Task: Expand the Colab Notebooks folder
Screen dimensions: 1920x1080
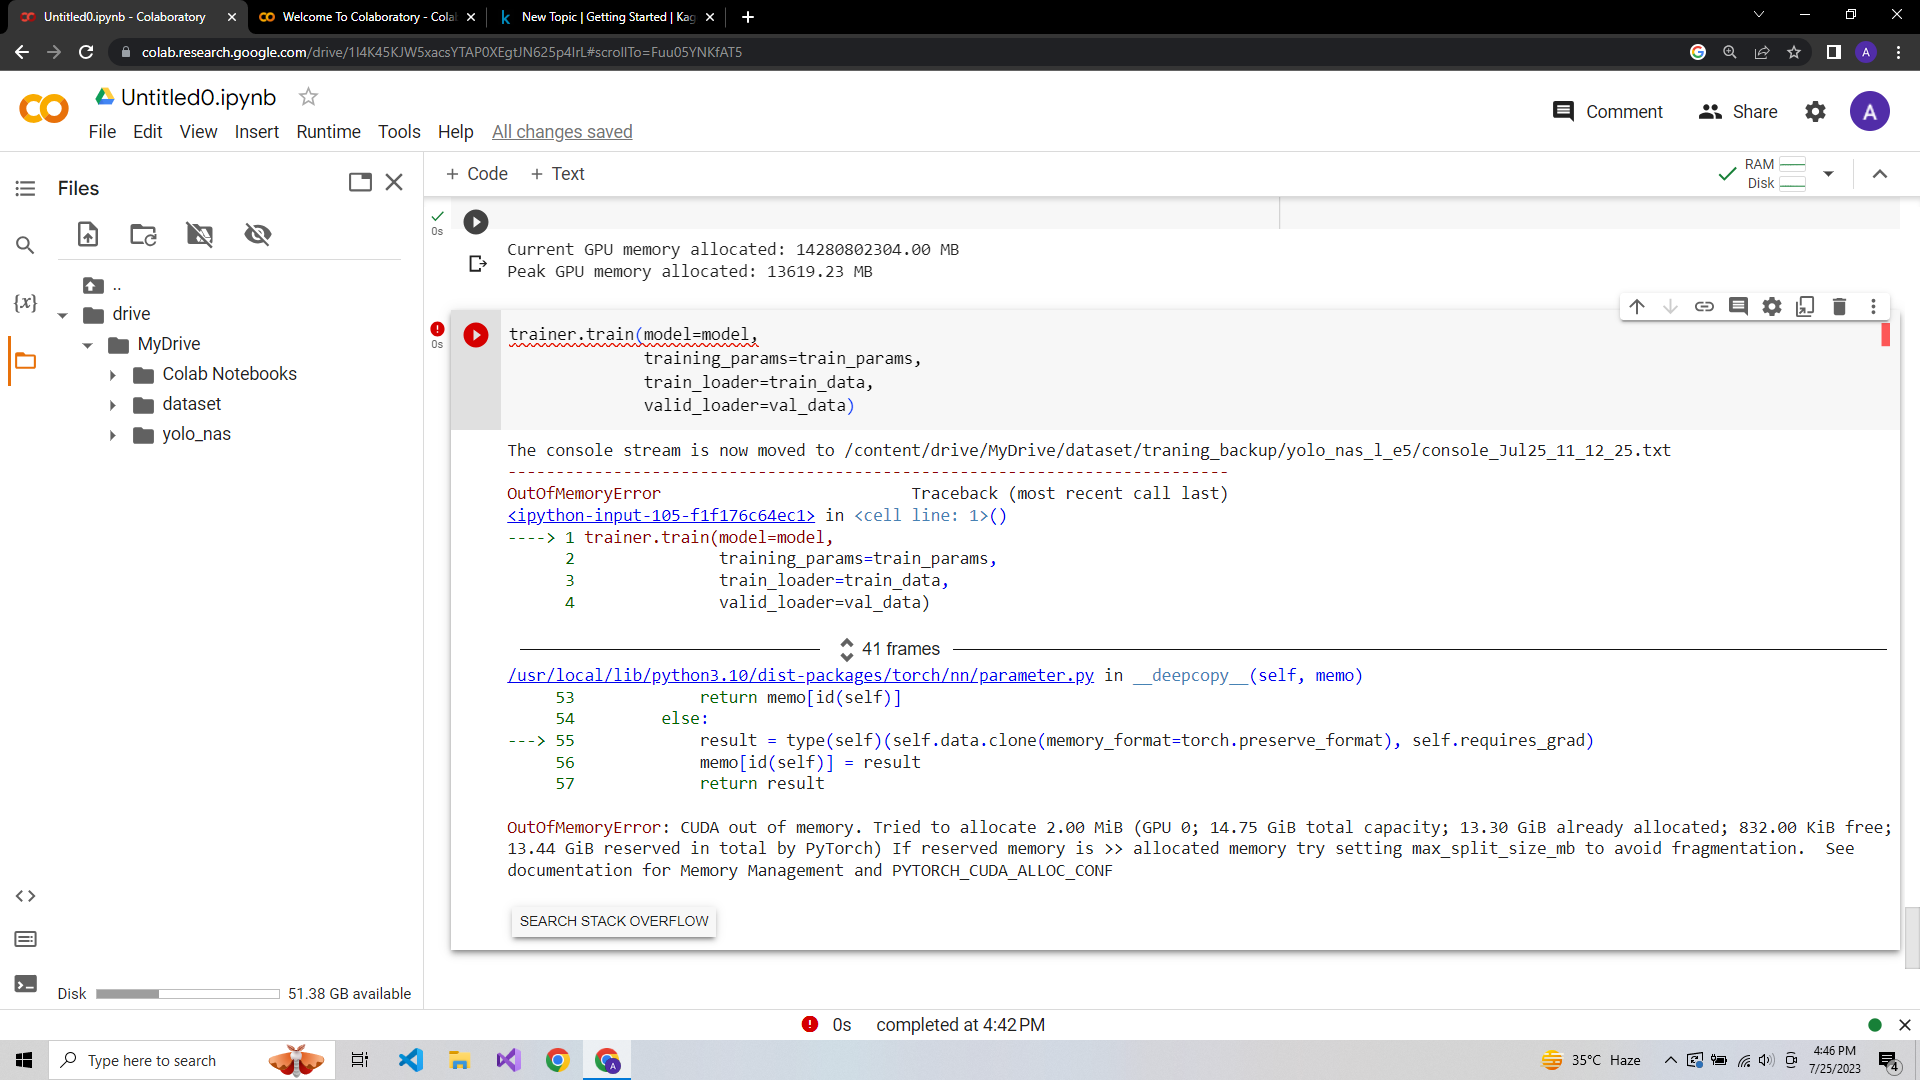Action: pyautogui.click(x=113, y=375)
